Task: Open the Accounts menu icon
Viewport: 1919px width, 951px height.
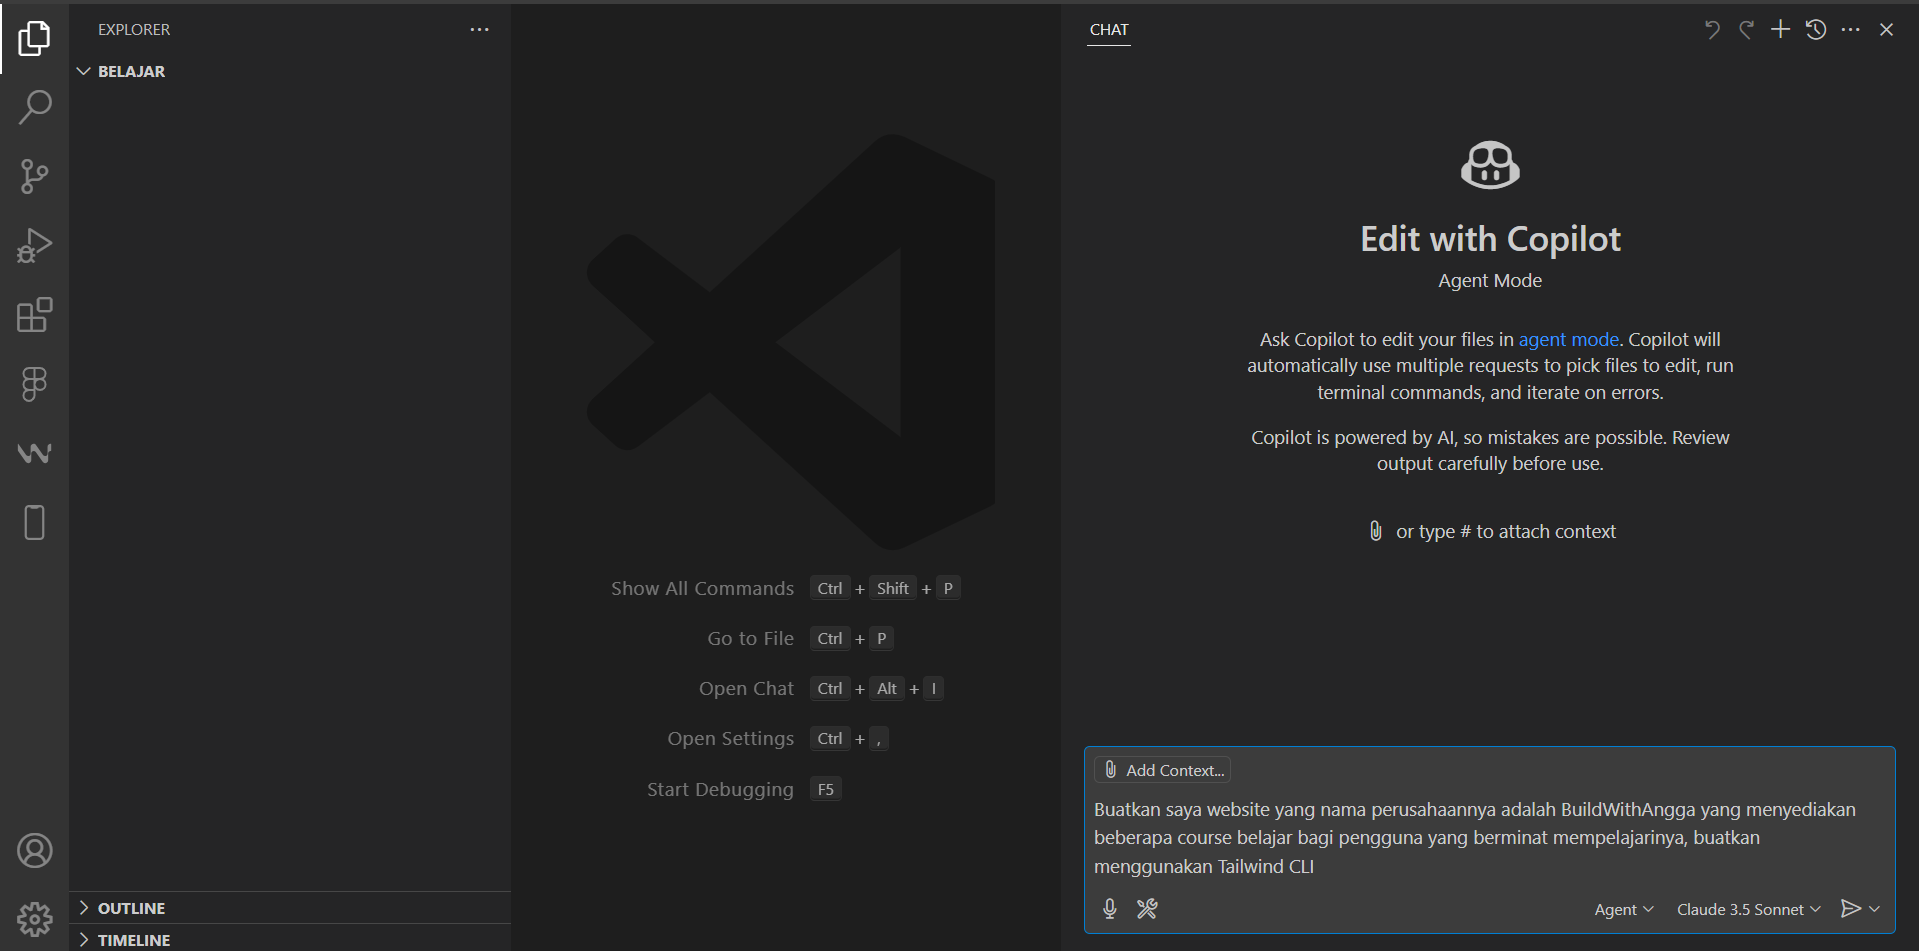Action: [34, 851]
